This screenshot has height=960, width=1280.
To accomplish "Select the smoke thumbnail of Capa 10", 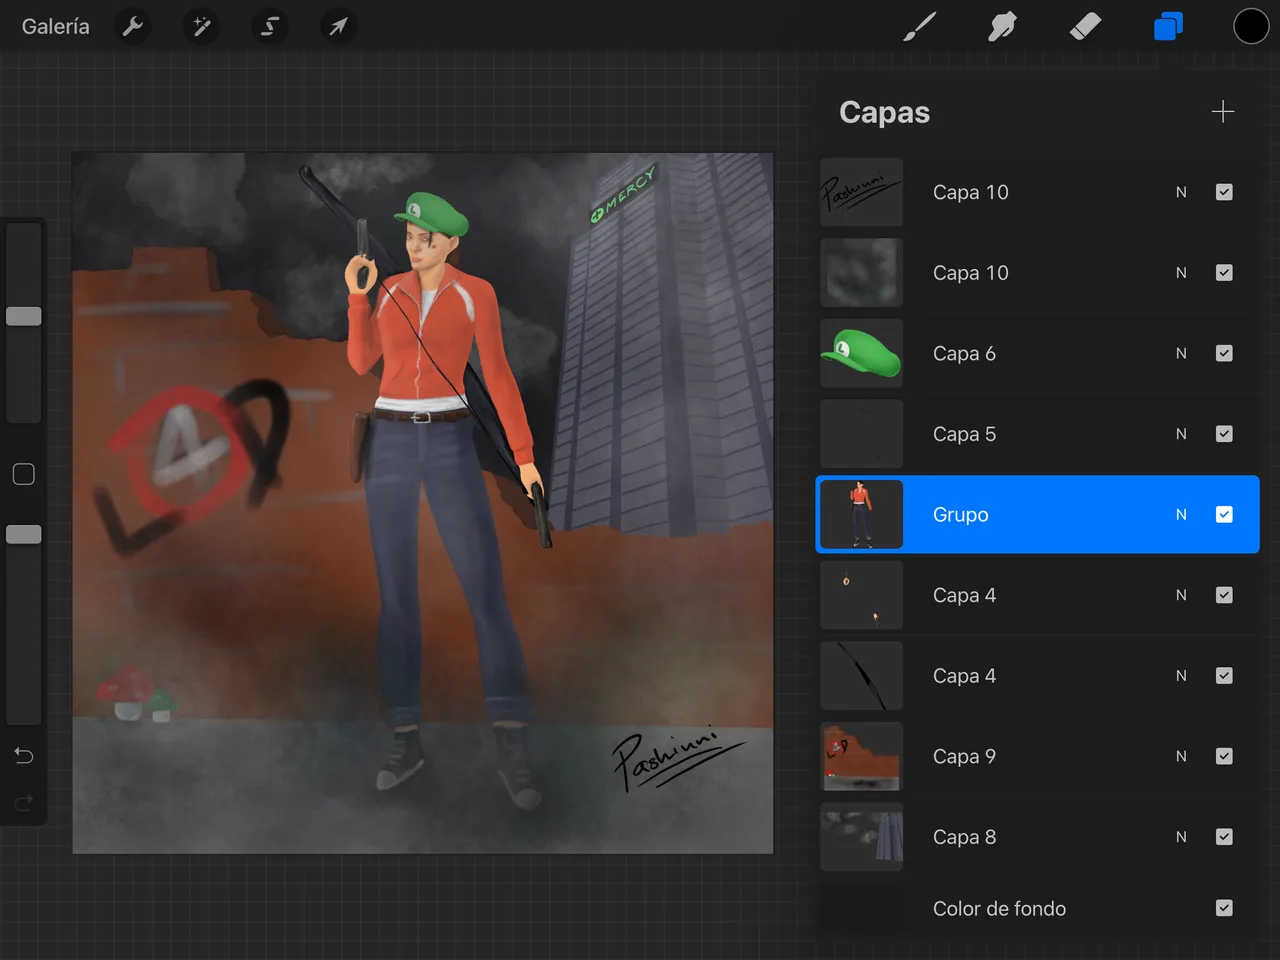I will 861,272.
